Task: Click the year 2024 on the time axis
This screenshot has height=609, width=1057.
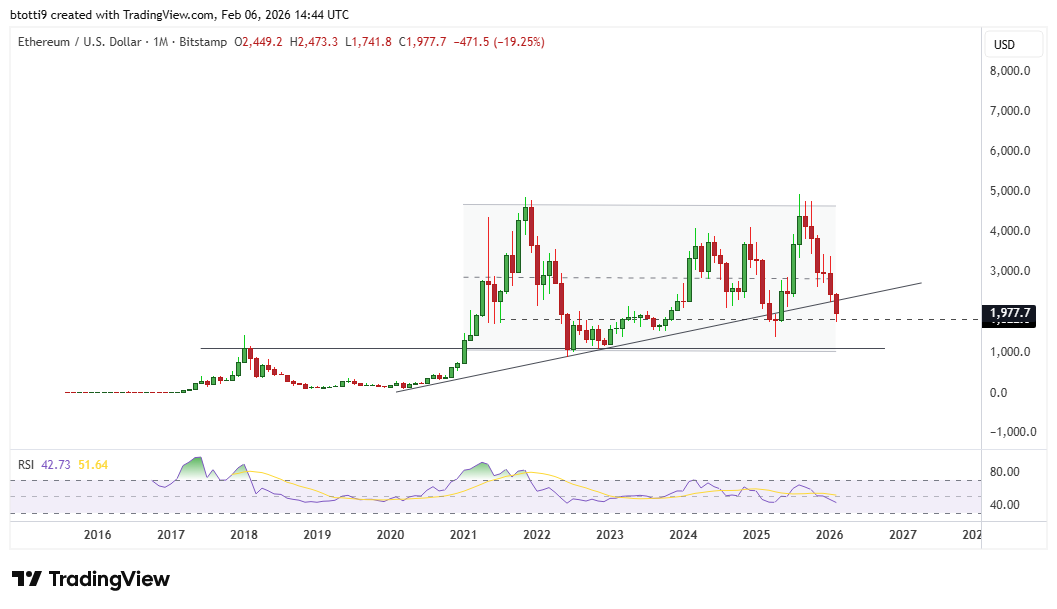Action: [x=683, y=535]
